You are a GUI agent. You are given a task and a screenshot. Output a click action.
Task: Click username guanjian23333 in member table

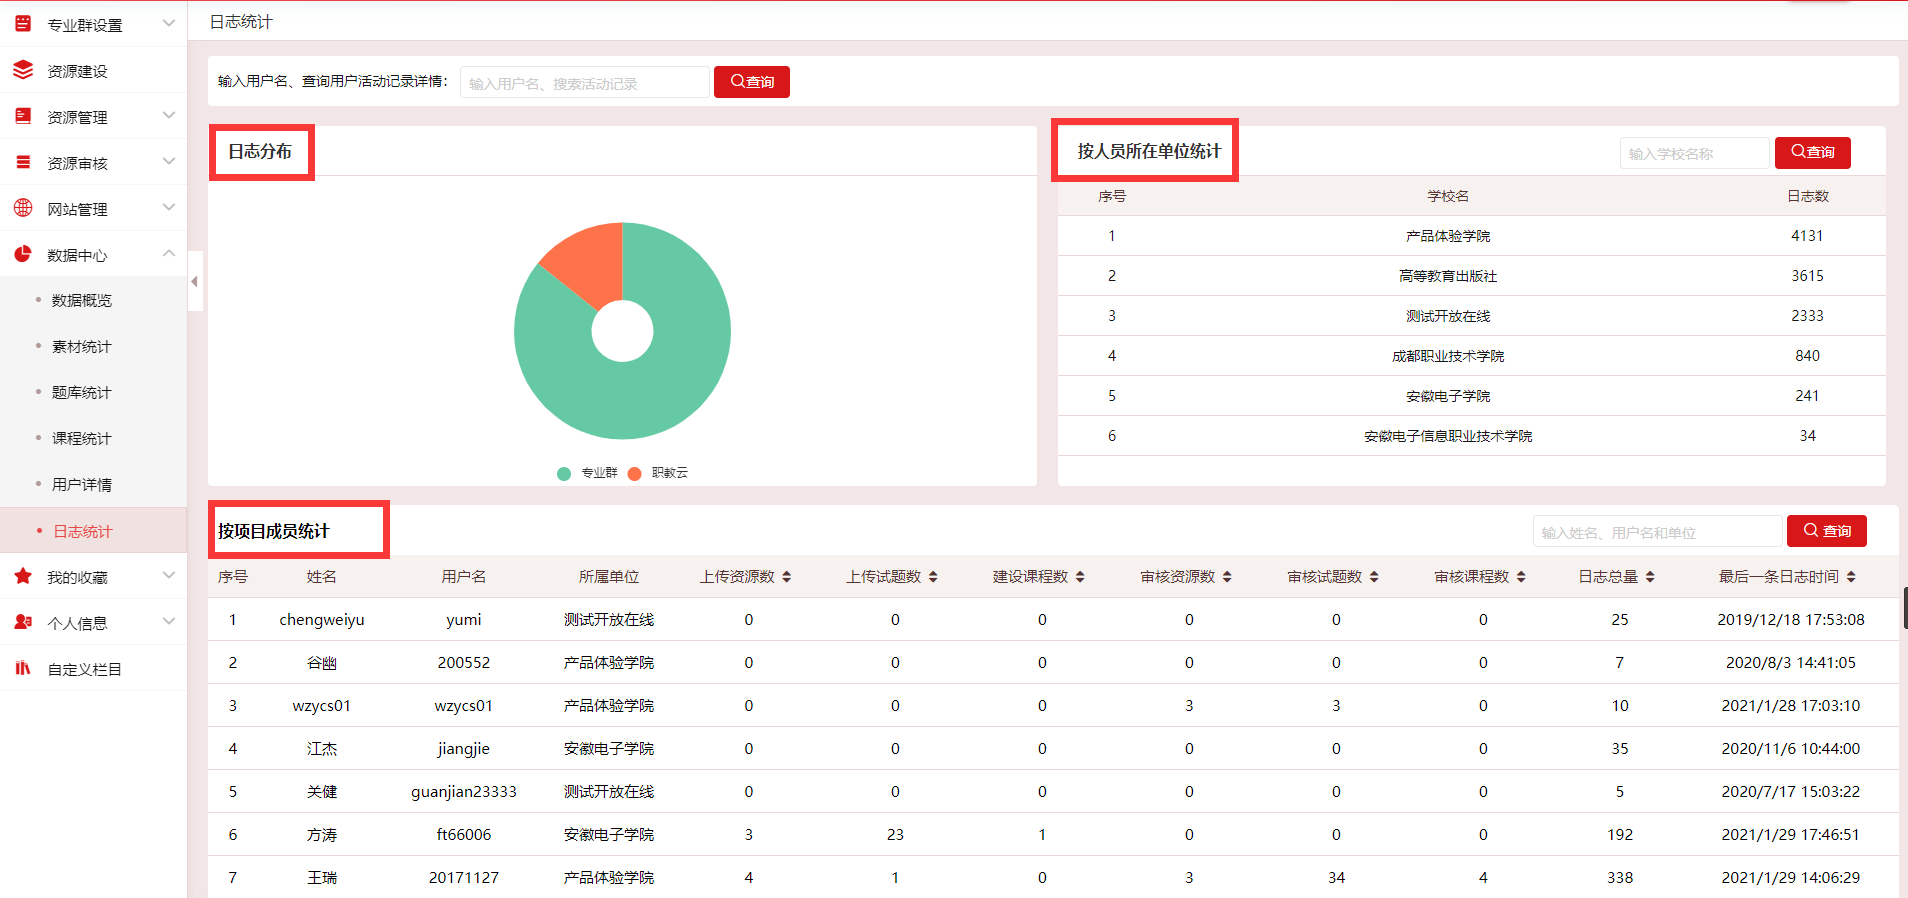464,792
